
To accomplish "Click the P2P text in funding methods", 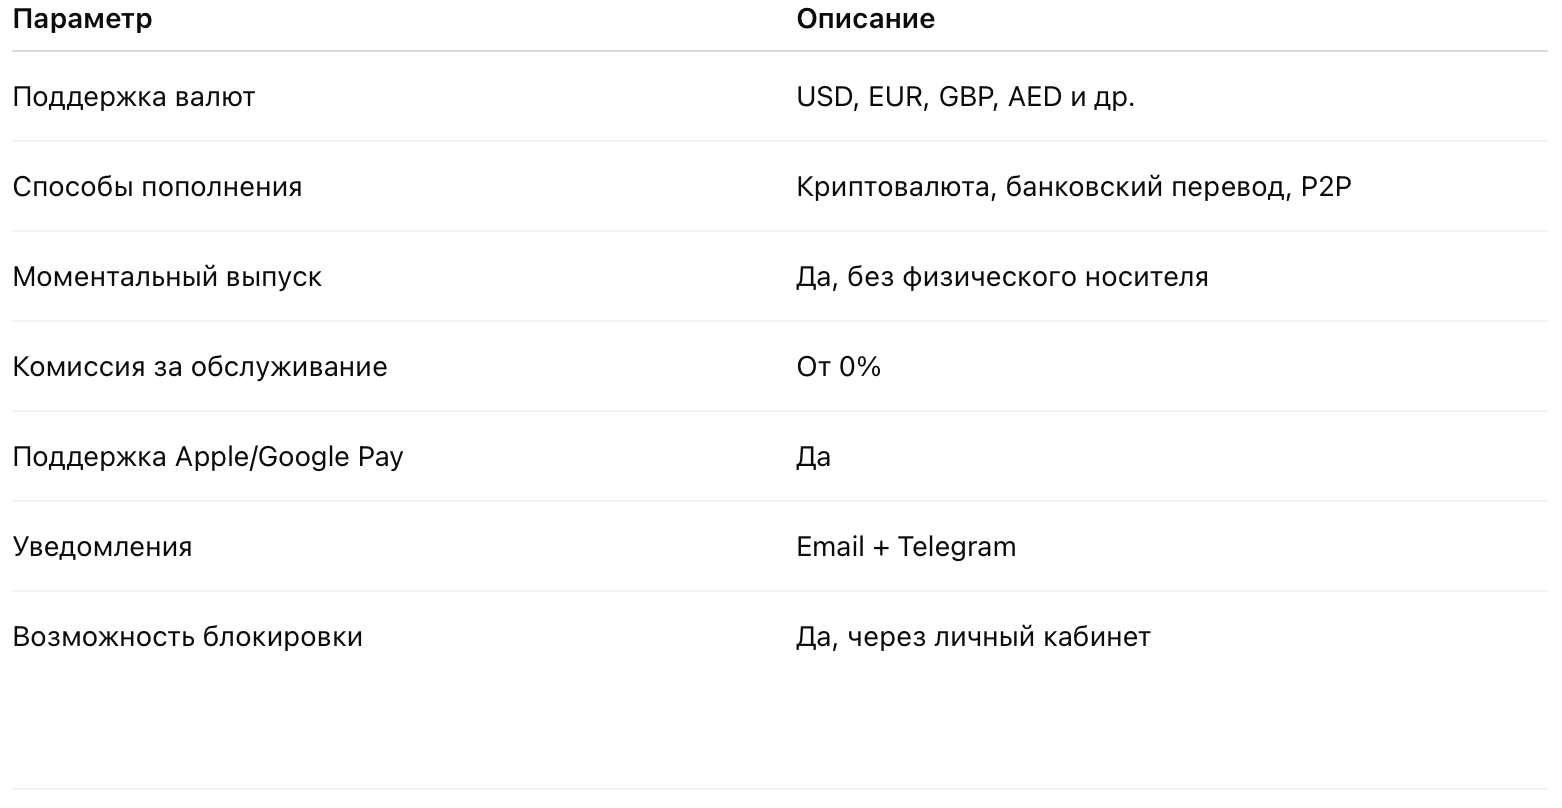I will [1327, 187].
